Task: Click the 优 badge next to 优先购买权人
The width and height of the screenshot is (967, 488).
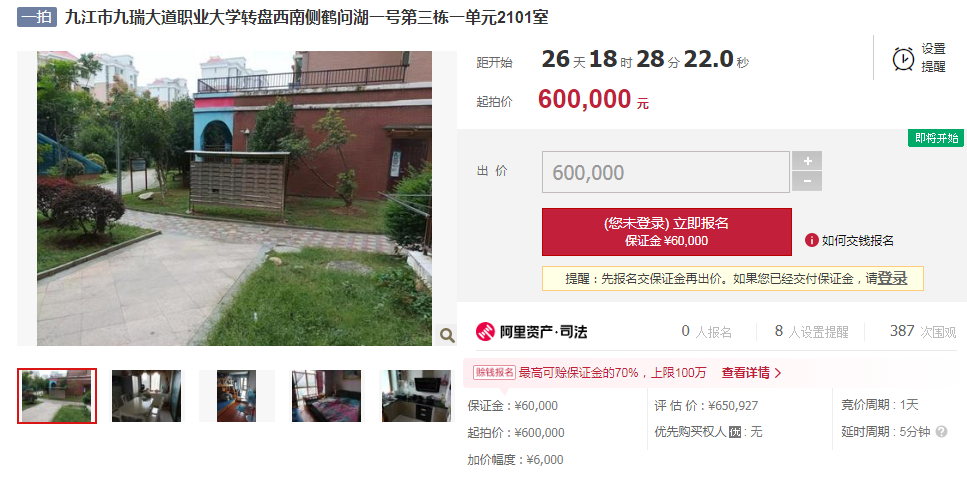Action: [x=735, y=432]
